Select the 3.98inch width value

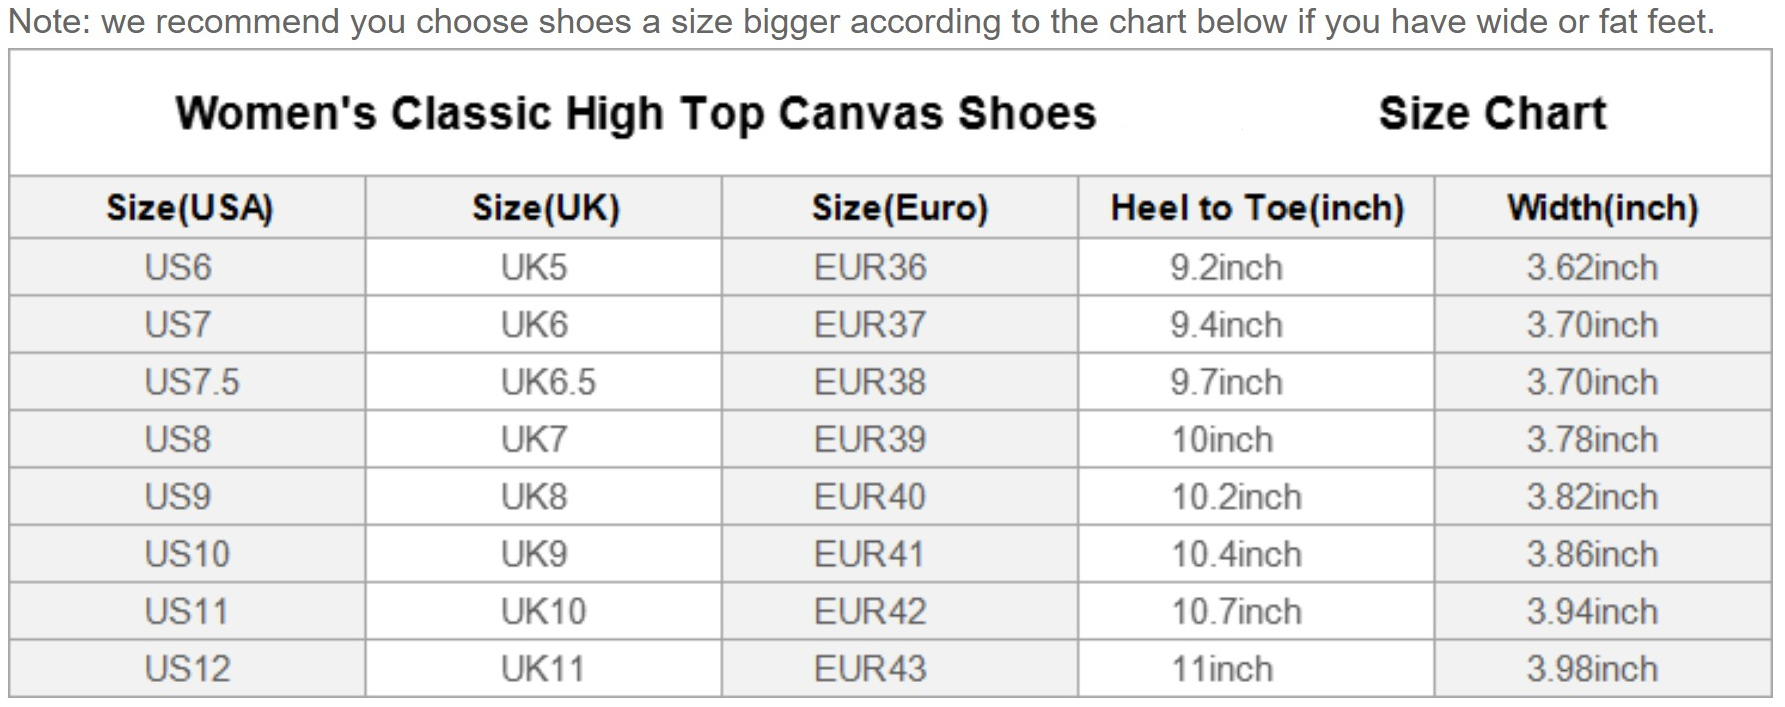pyautogui.click(x=1592, y=668)
